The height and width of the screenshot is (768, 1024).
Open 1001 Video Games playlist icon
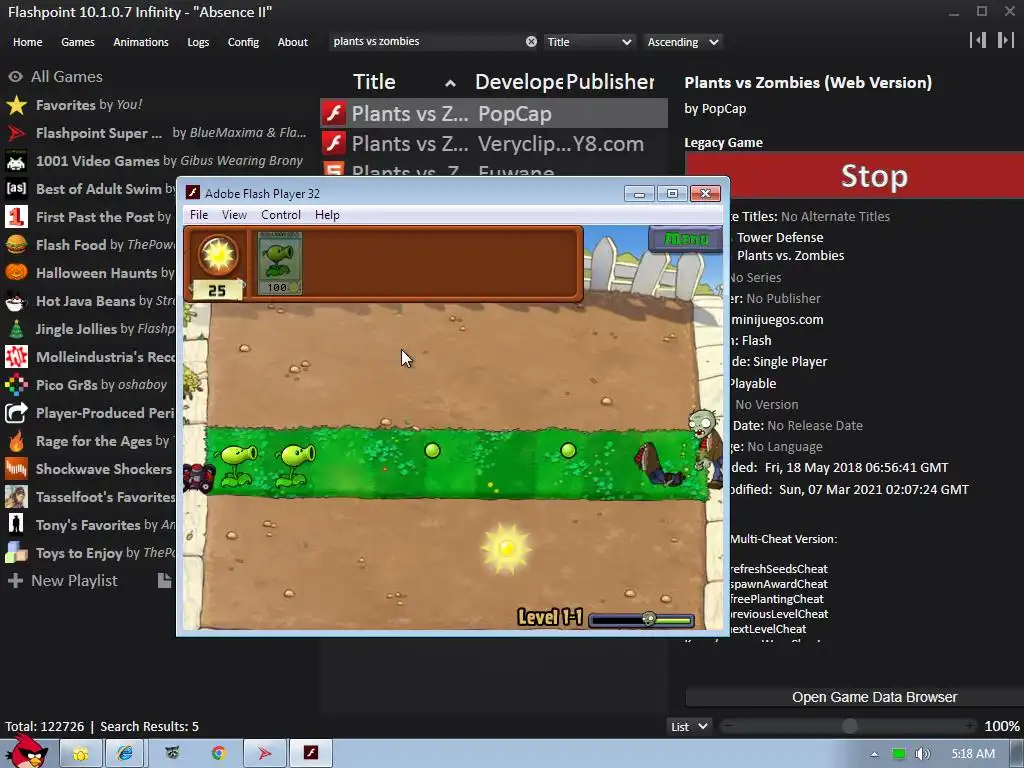pos(16,161)
